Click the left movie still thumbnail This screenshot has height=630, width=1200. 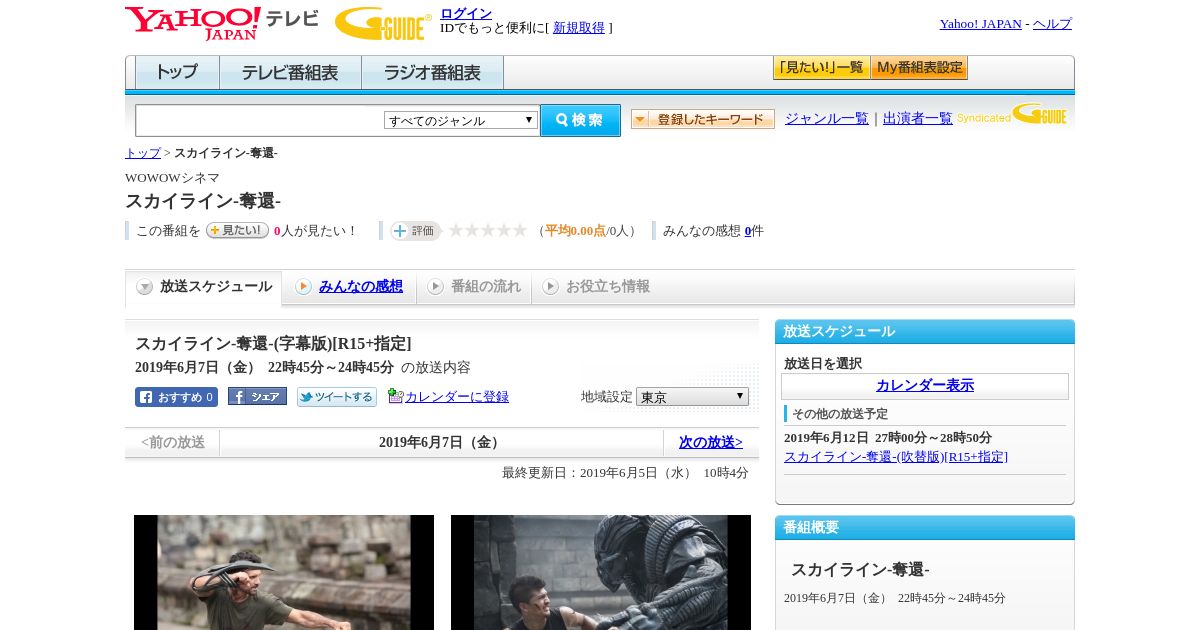click(284, 572)
